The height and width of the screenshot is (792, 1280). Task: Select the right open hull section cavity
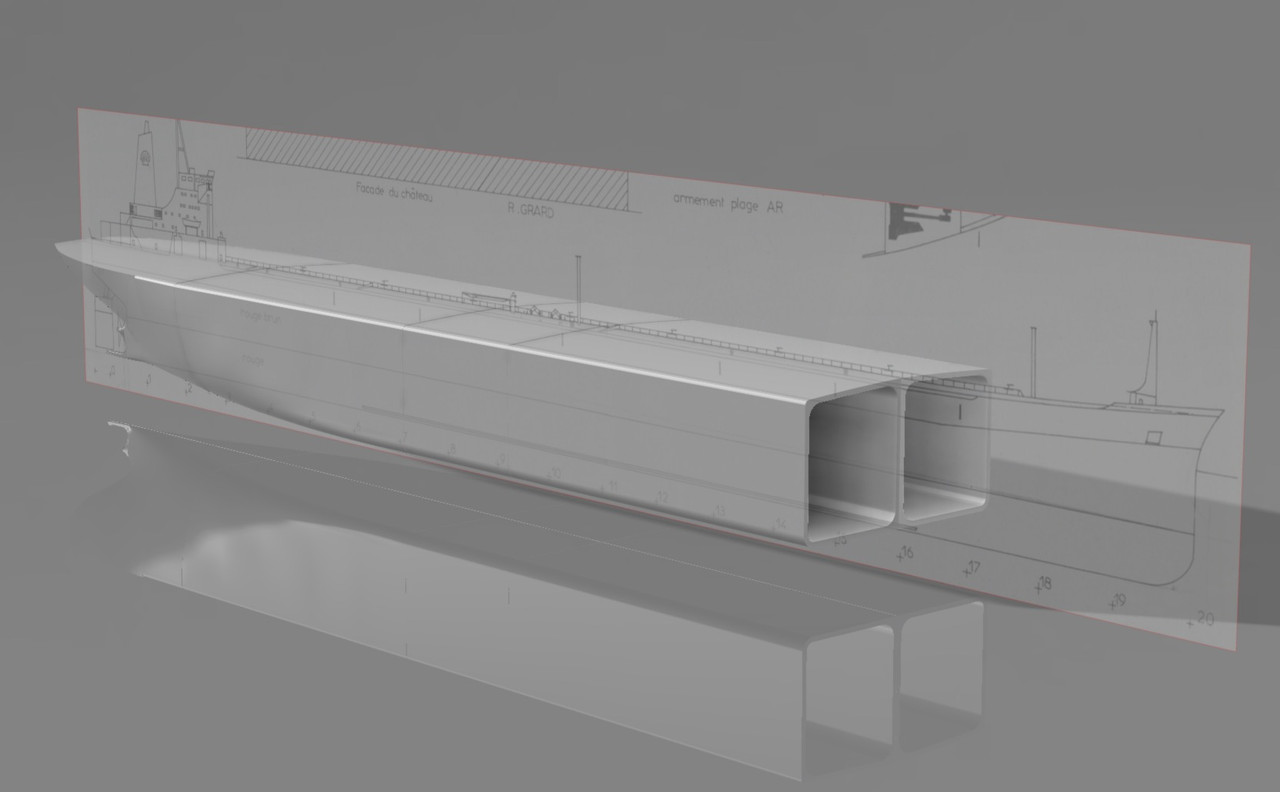click(x=945, y=448)
